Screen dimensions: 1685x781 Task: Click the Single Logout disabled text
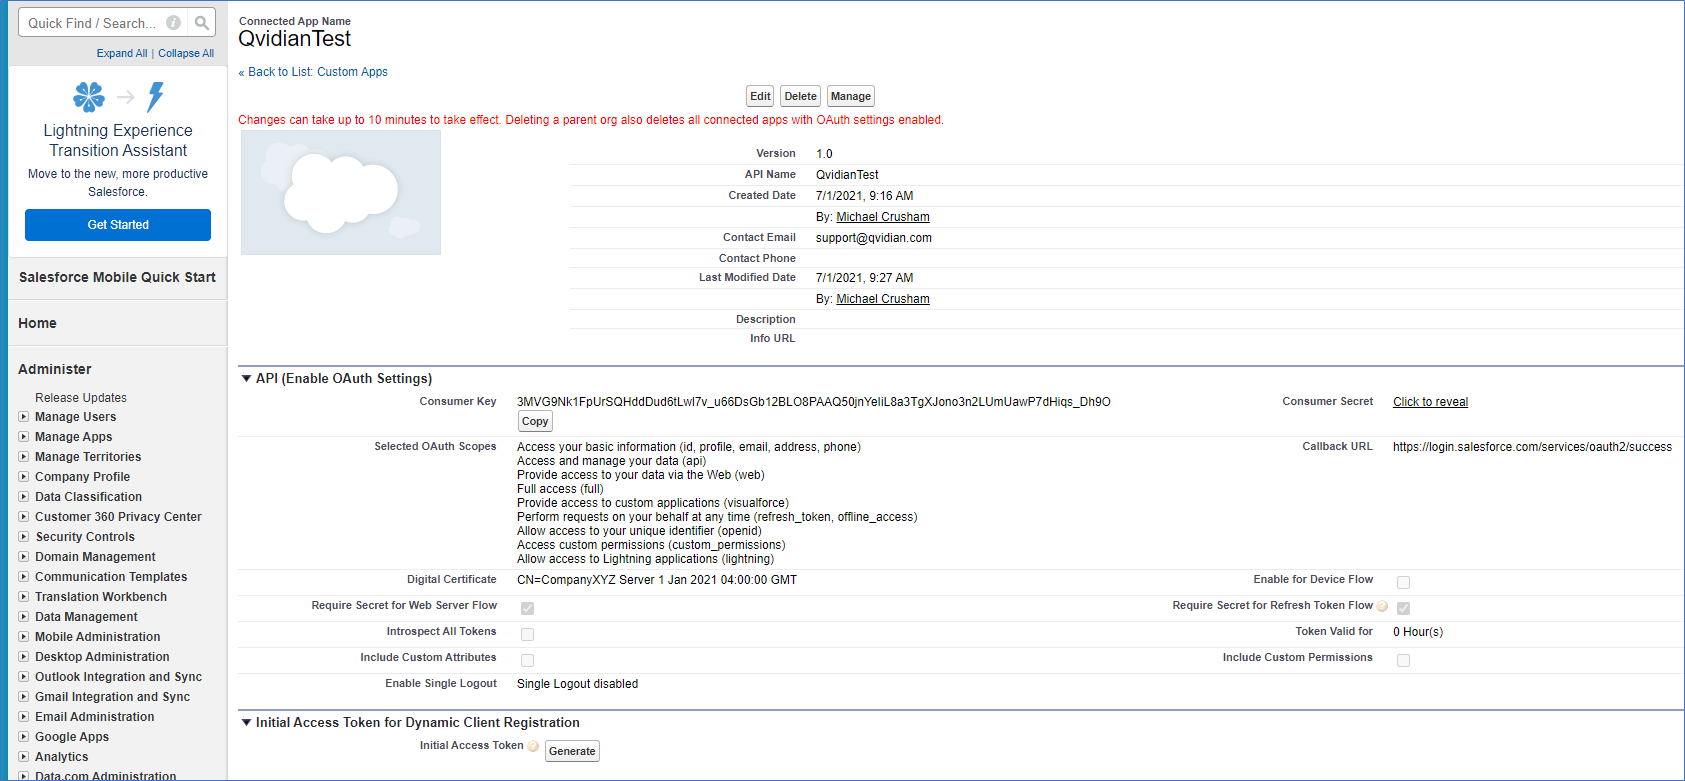577,684
